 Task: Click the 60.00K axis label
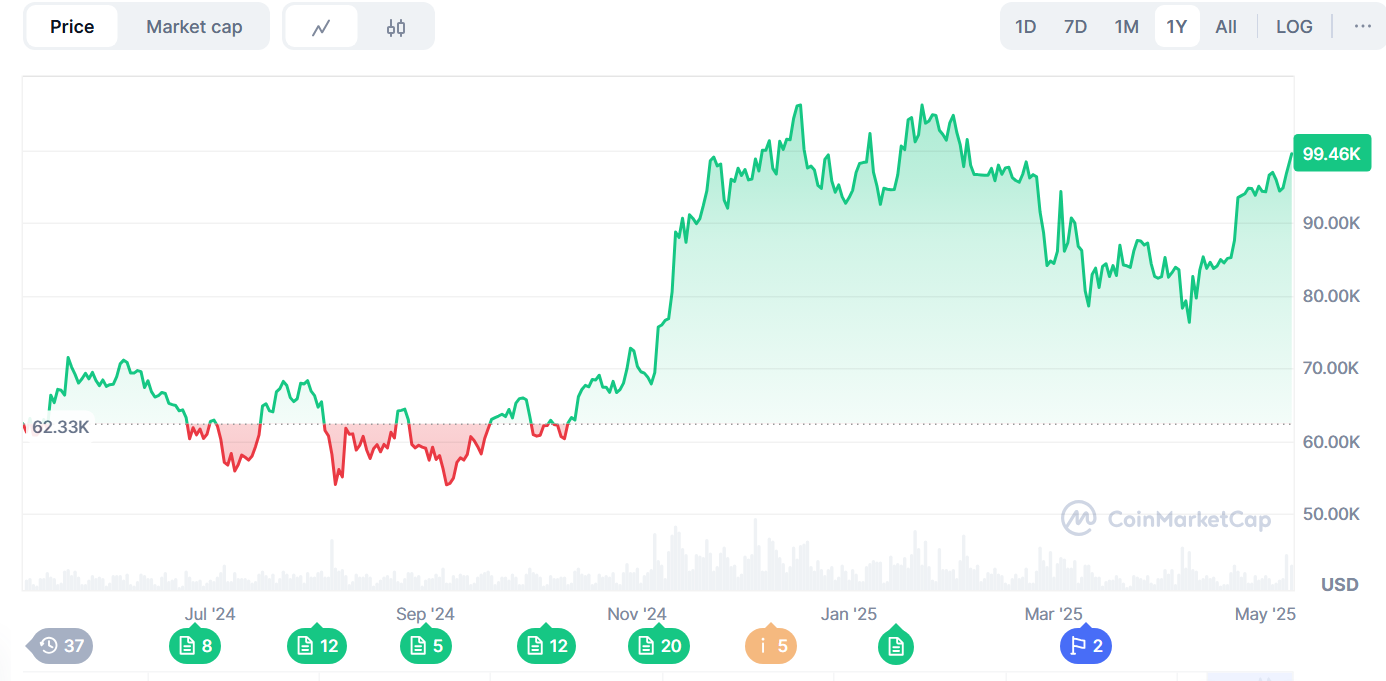click(1331, 441)
